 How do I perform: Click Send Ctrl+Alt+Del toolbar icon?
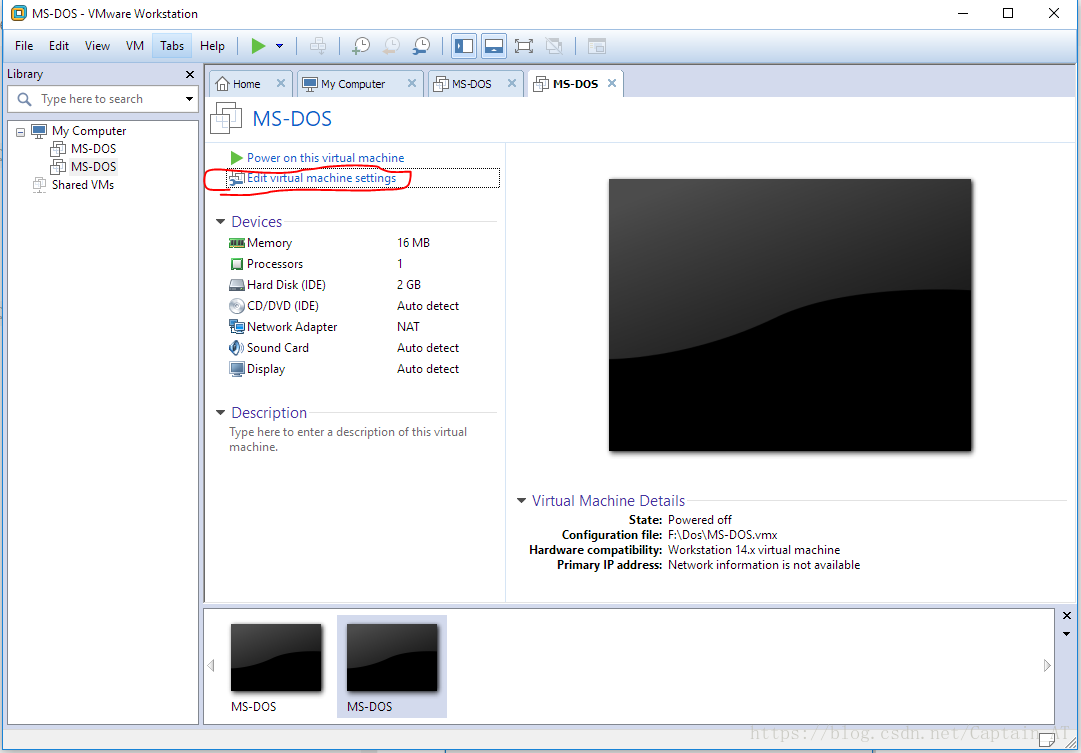pyautogui.click(x=318, y=46)
